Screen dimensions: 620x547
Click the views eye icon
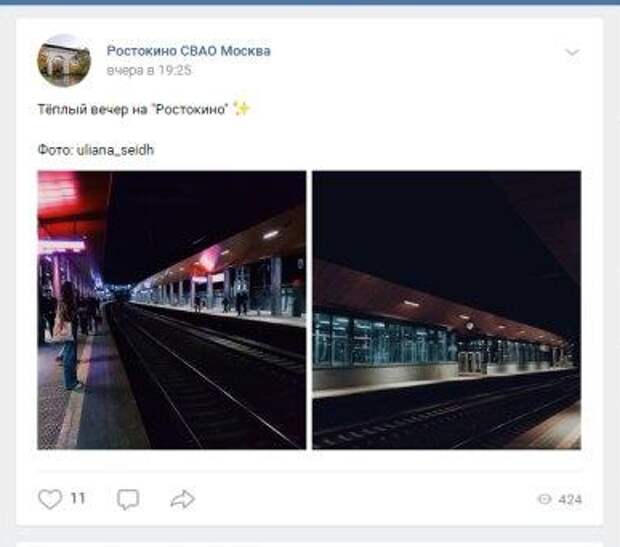point(544,499)
